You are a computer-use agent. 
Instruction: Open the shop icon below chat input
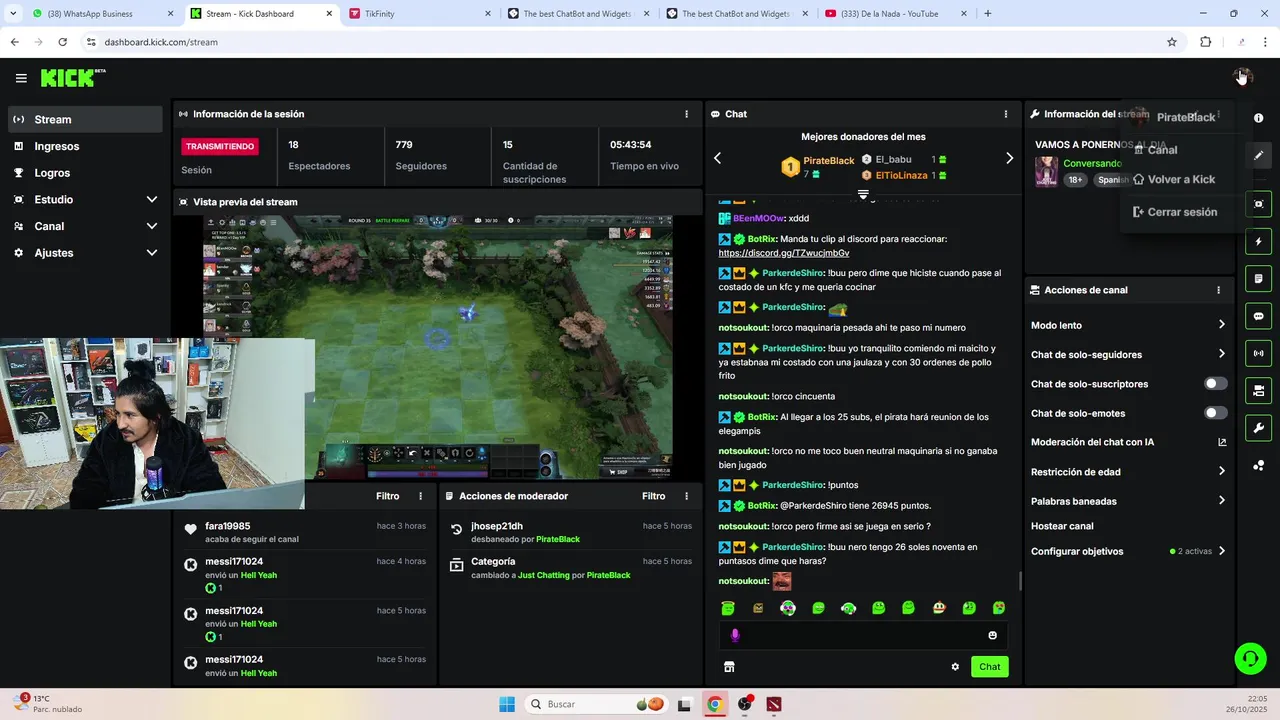(729, 667)
